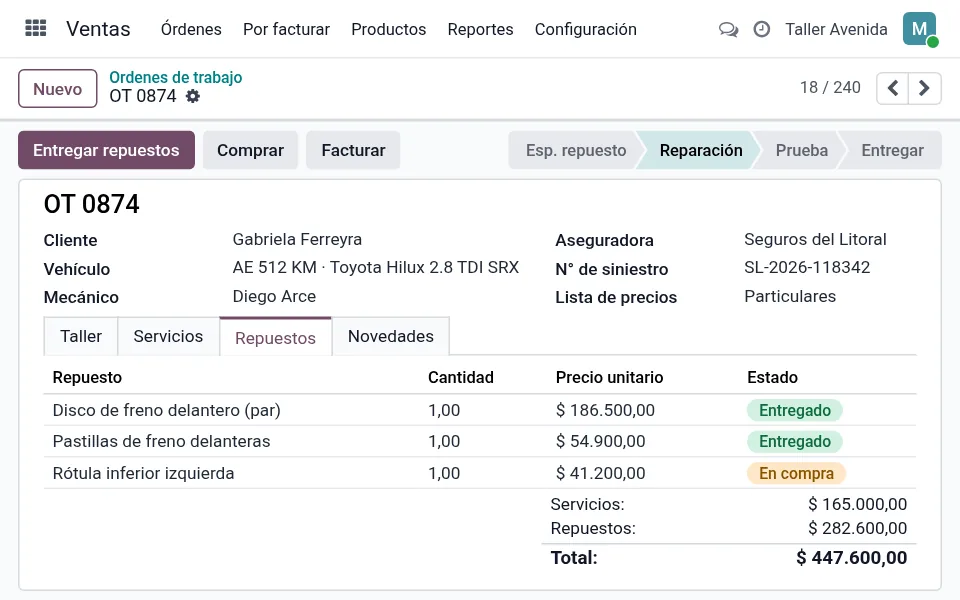Sort by the Cantidad column header
This screenshot has width=960, height=600.
(x=460, y=377)
